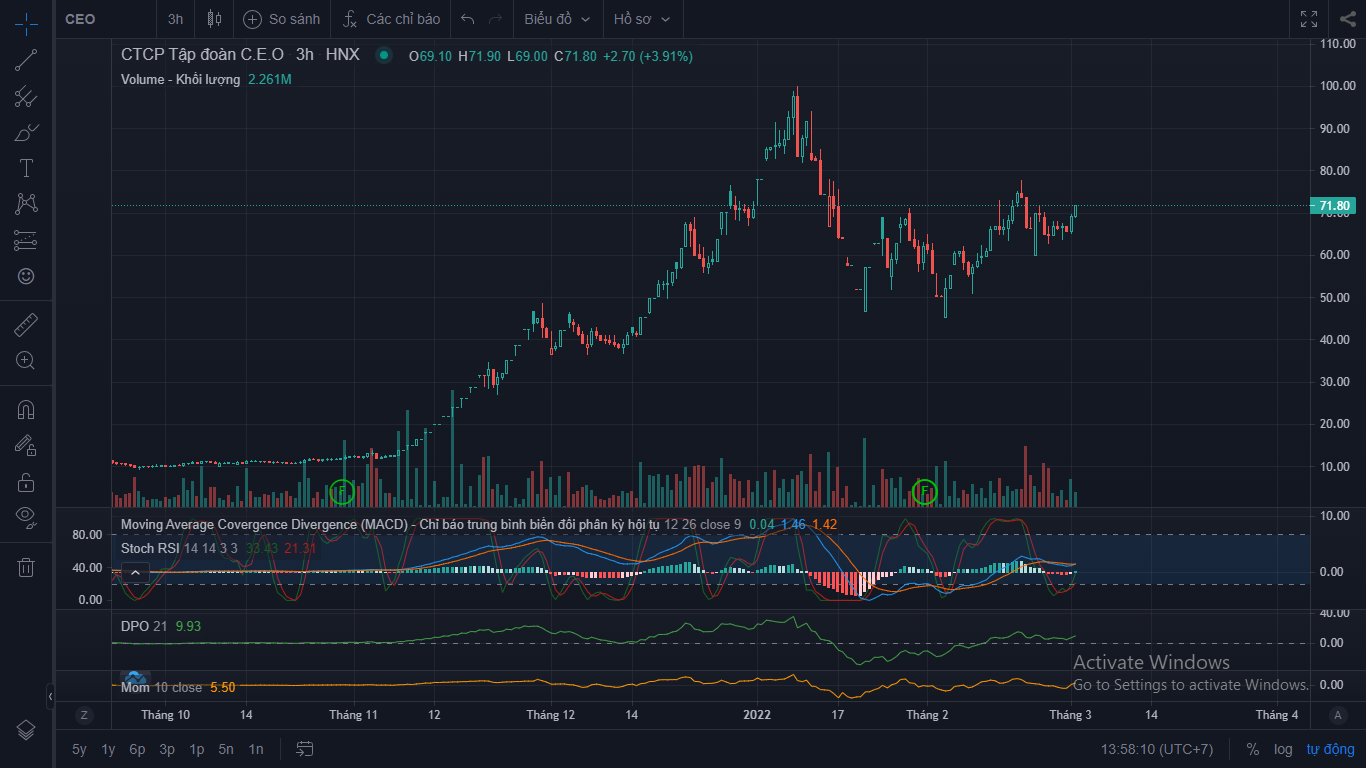This screenshot has width=1366, height=768.
Task: Select the ruler measure tool
Action: click(26, 325)
